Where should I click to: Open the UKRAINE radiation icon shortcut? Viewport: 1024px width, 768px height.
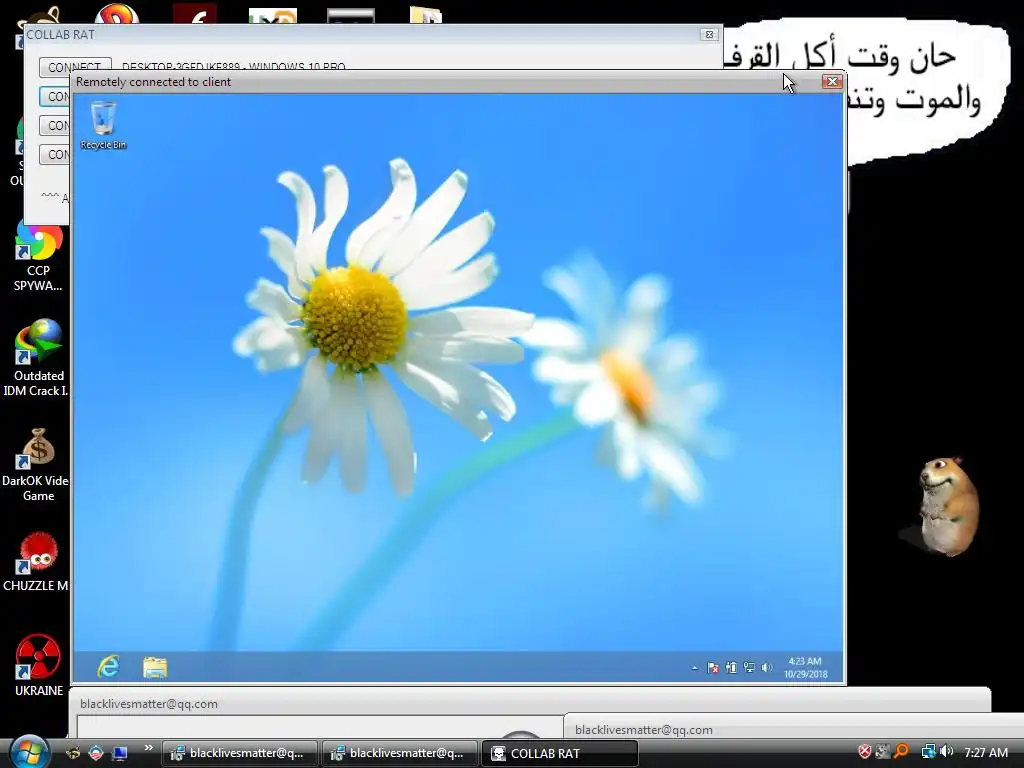pyautogui.click(x=38, y=665)
